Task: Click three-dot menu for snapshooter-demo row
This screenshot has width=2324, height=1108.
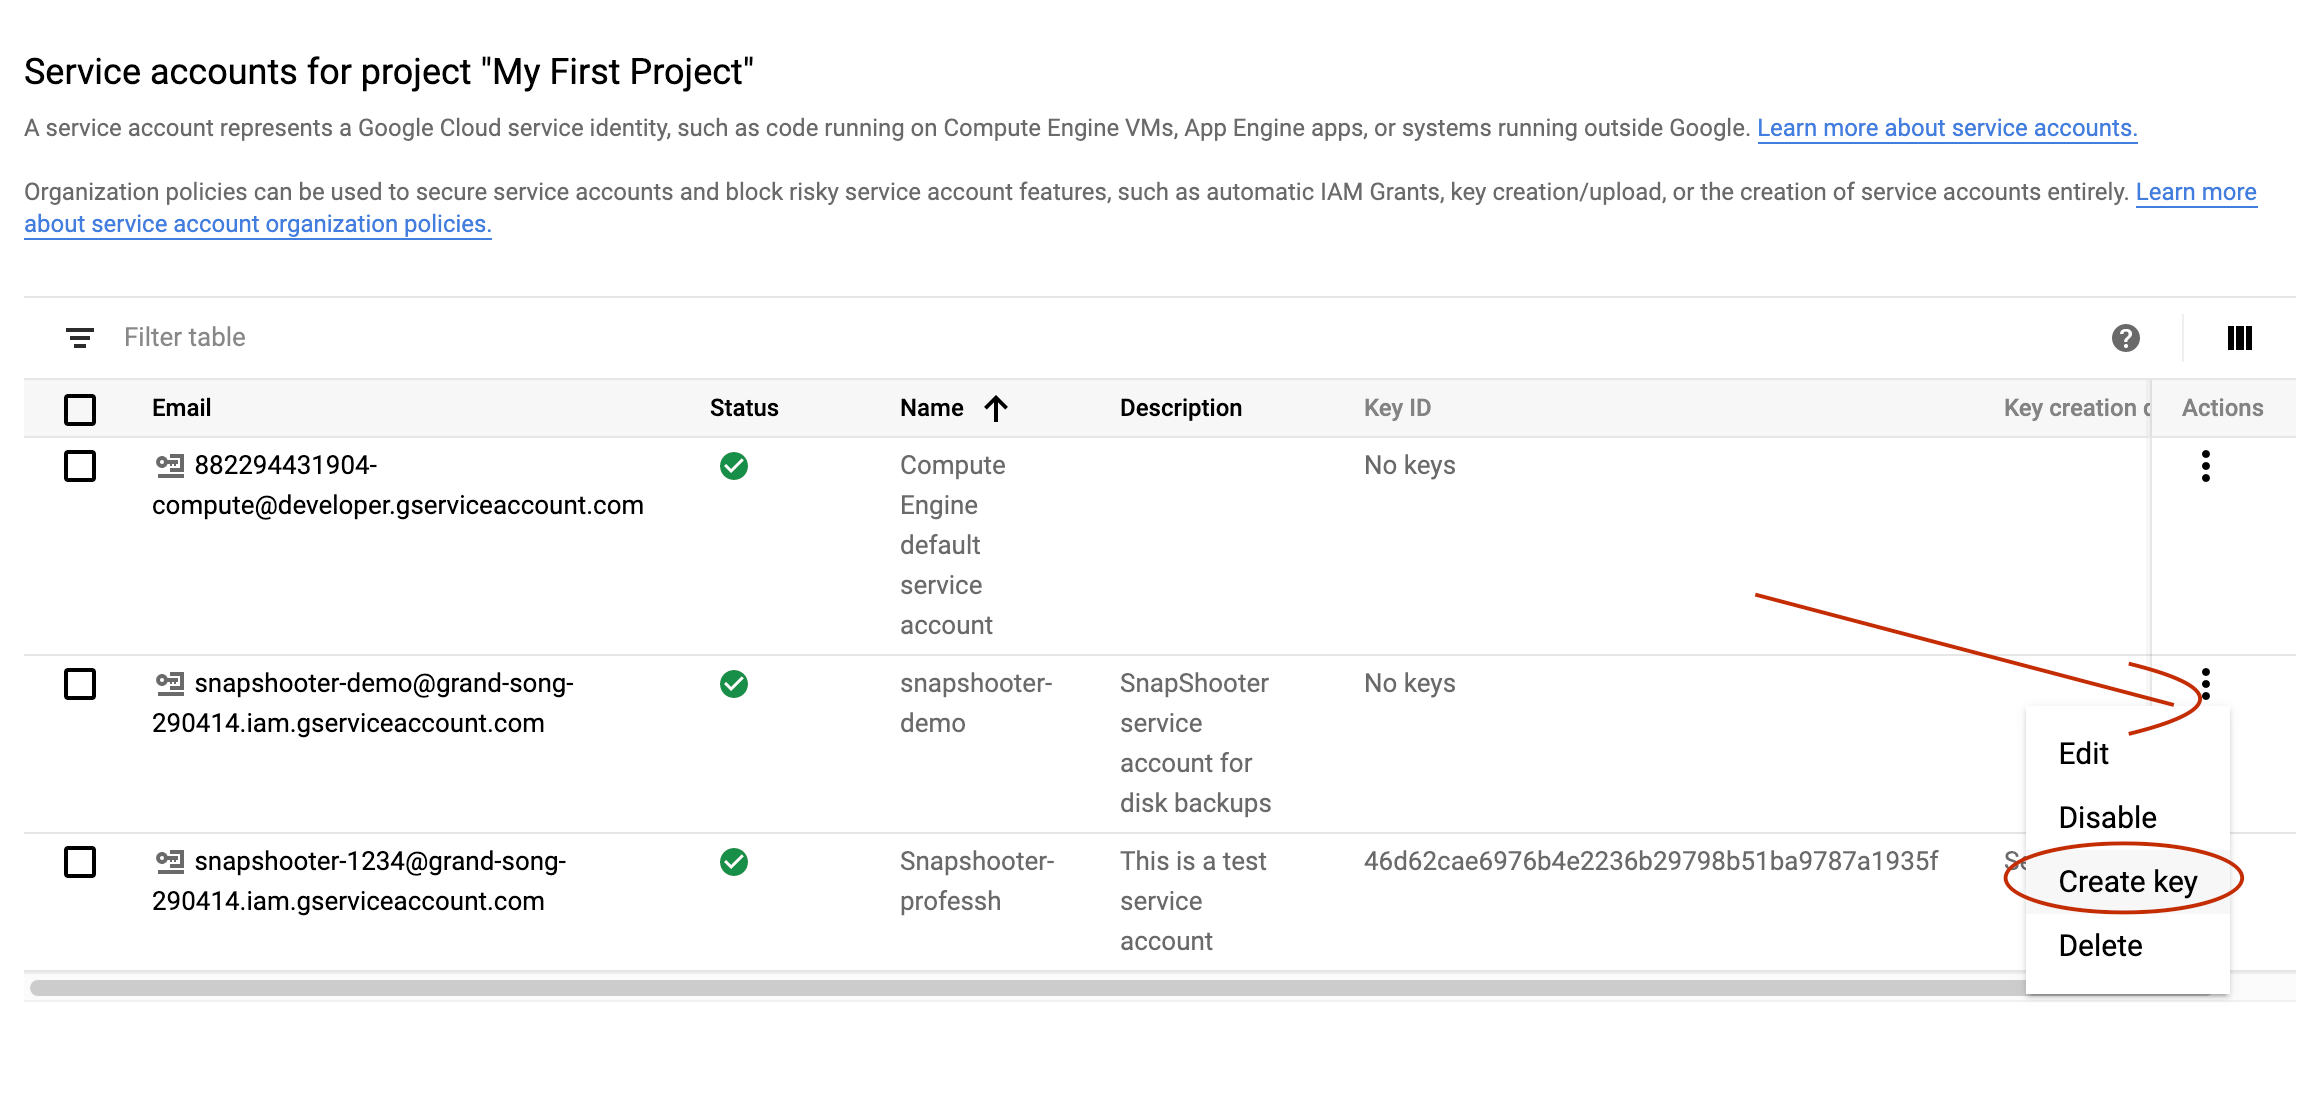Action: (x=2205, y=684)
